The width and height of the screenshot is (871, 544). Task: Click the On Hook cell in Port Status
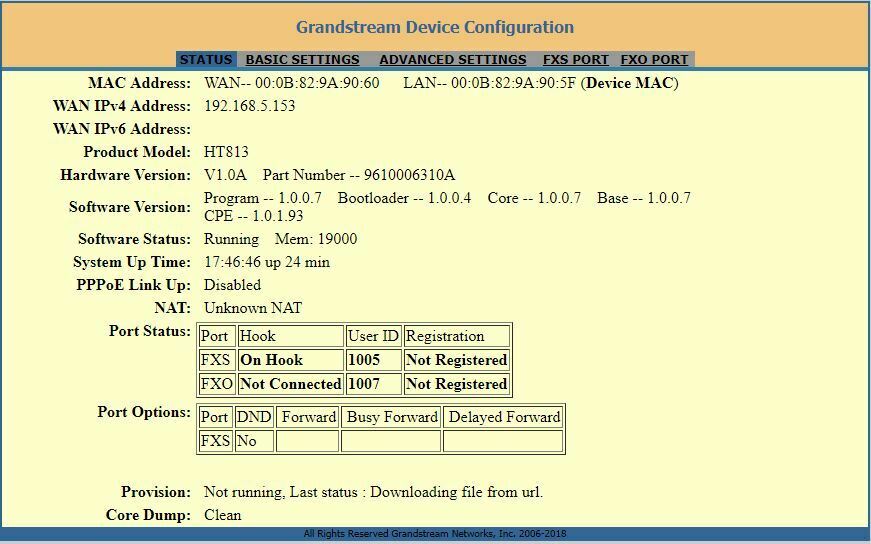[x=291, y=360]
